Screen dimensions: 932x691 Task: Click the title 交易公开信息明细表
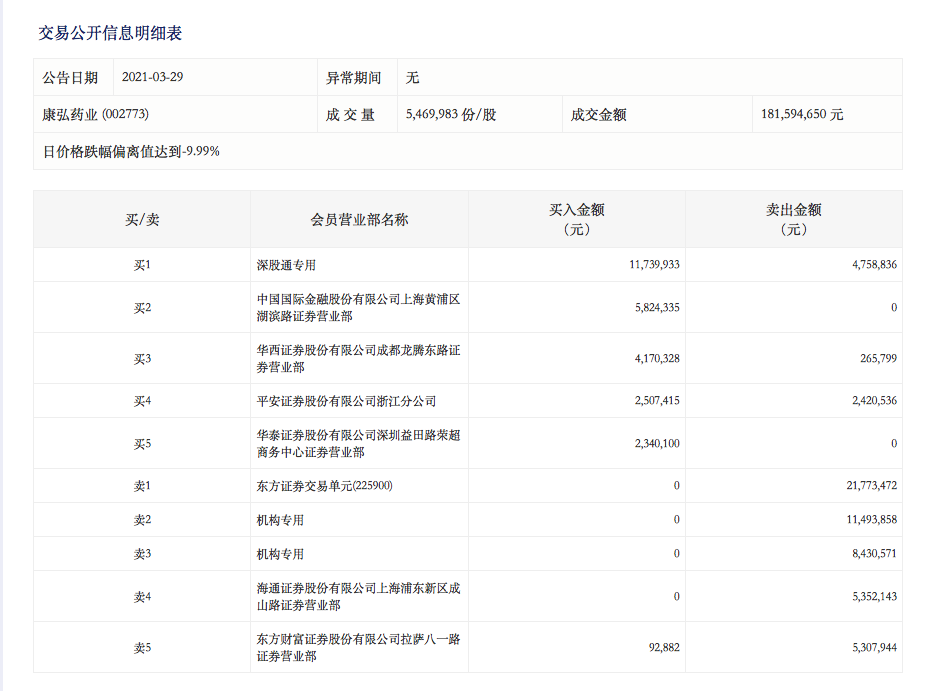click(x=110, y=33)
